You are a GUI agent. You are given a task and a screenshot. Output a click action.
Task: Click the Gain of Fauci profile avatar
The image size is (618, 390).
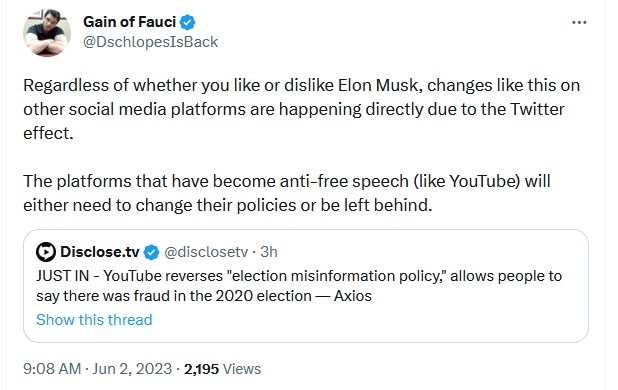(47, 33)
